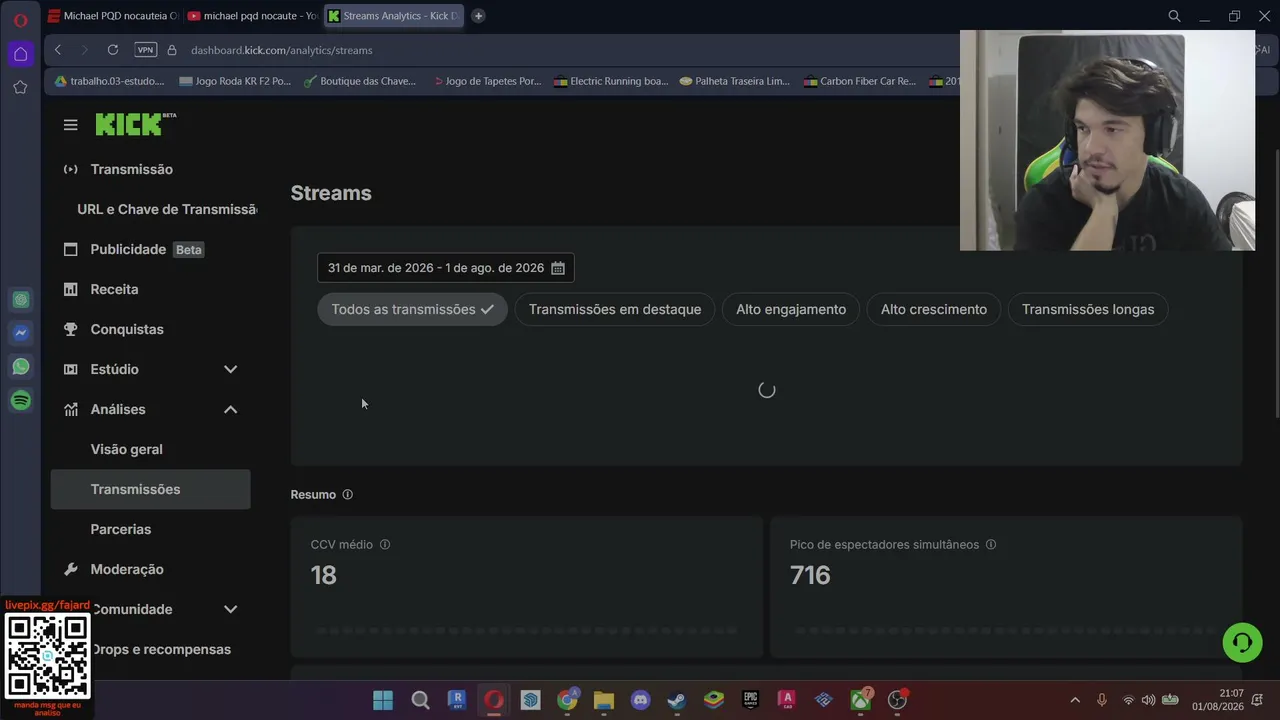This screenshot has width=1280, height=720.
Task: Filter by Alto crescimento
Action: tap(934, 309)
